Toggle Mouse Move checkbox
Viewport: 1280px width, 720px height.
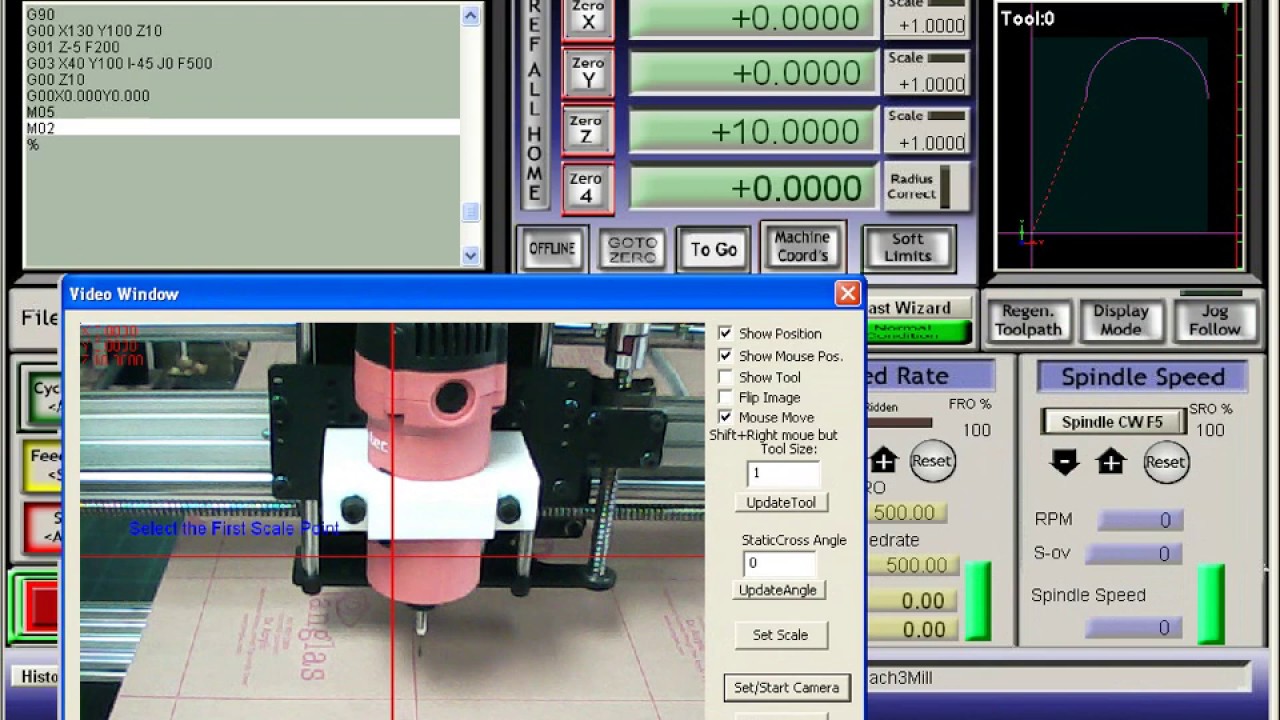pyautogui.click(x=725, y=417)
